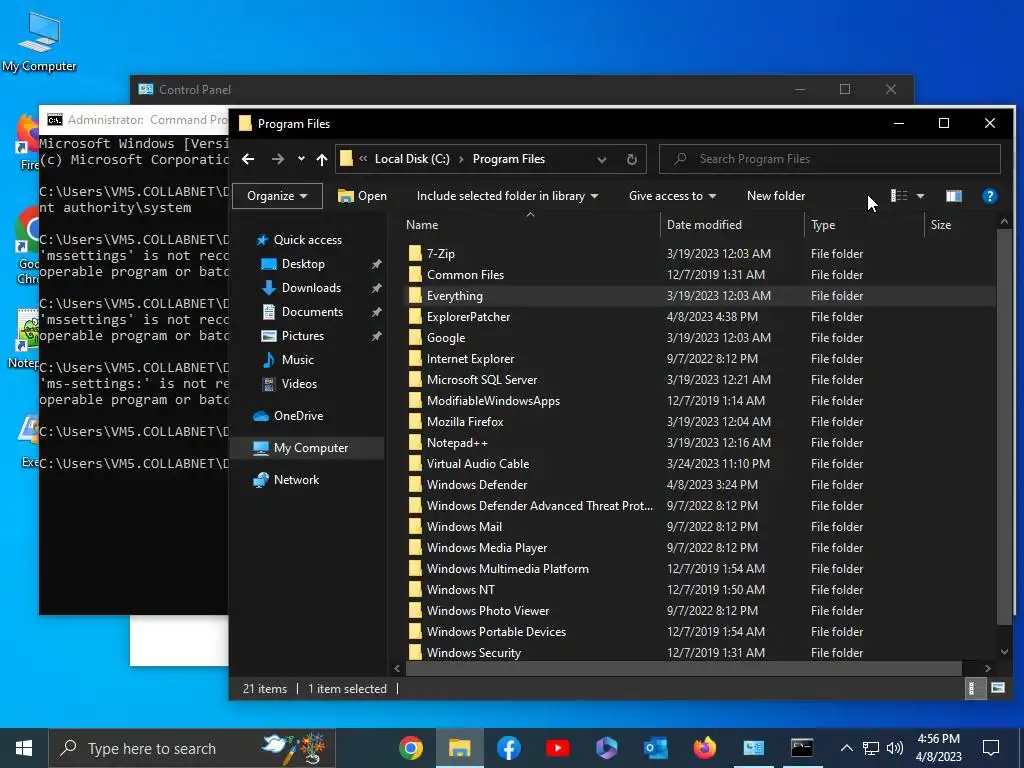Select the Mozilla Firefox folder
Viewport: 1024px width, 768px height.
465,422
